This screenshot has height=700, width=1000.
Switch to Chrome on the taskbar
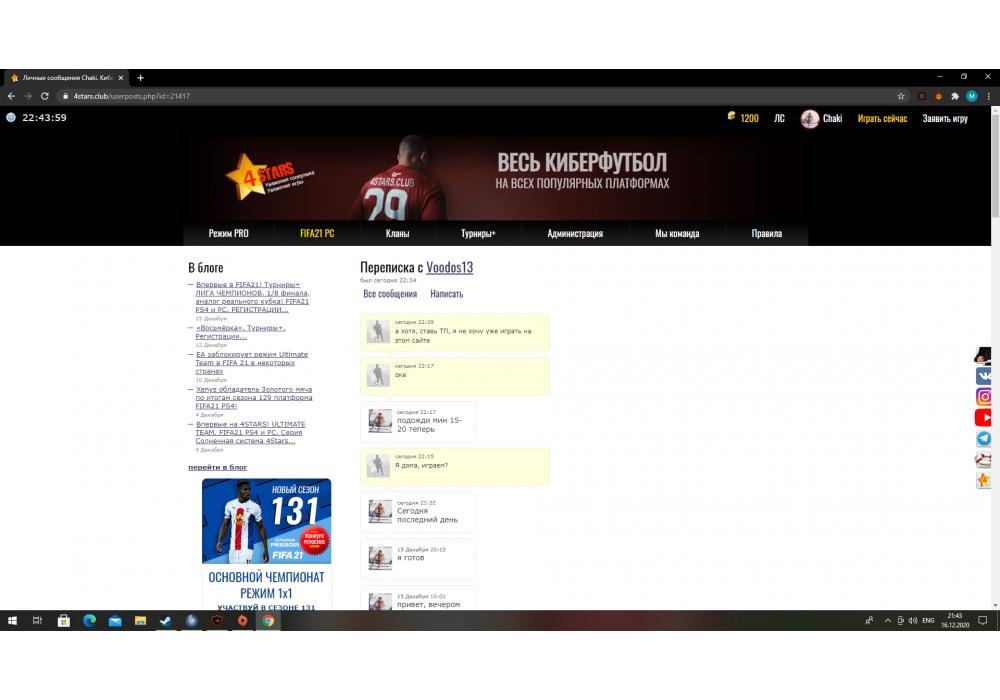coord(268,620)
